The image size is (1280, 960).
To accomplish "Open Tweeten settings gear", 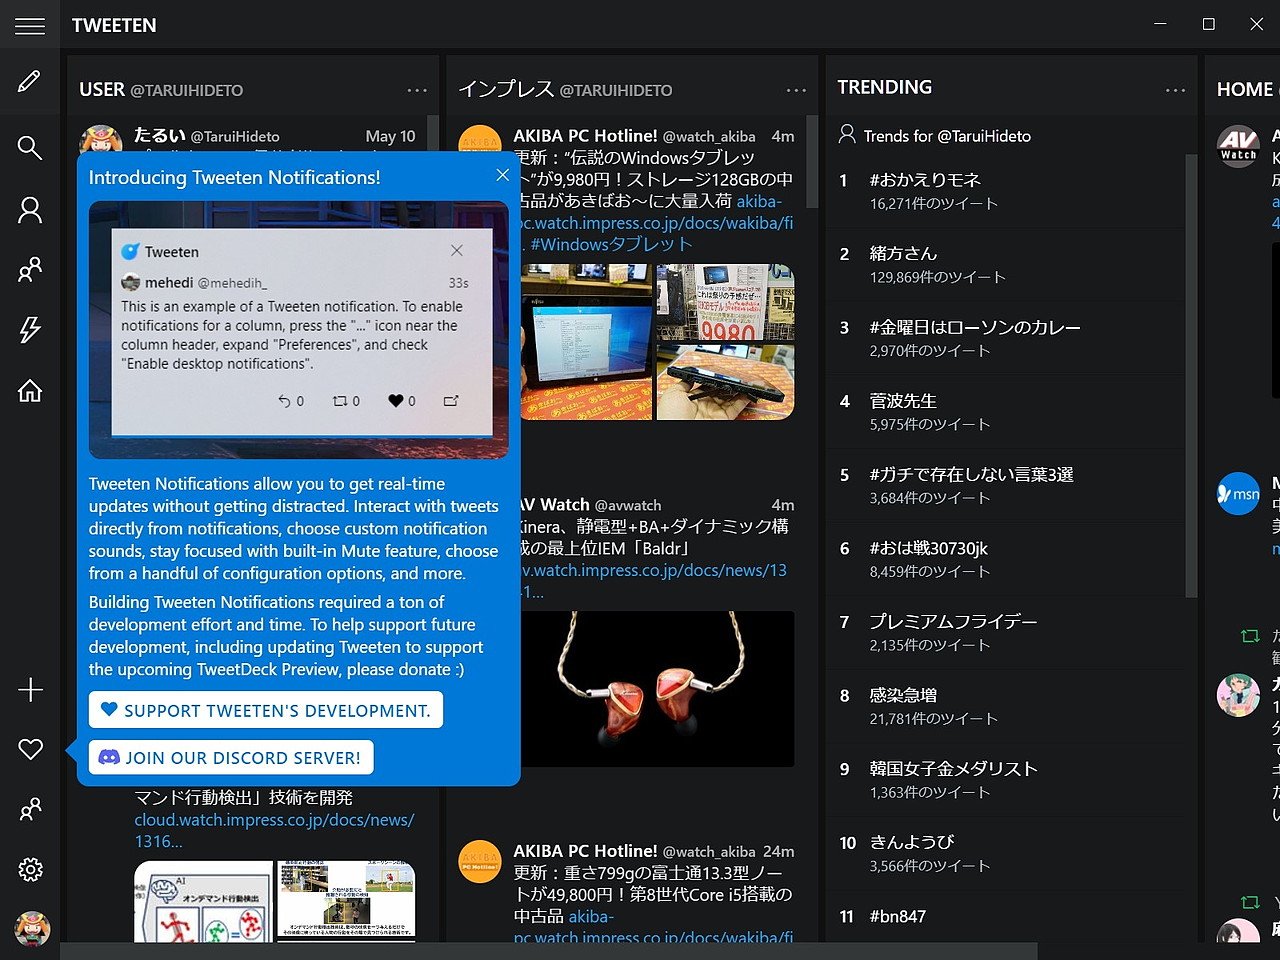I will click(x=30, y=869).
